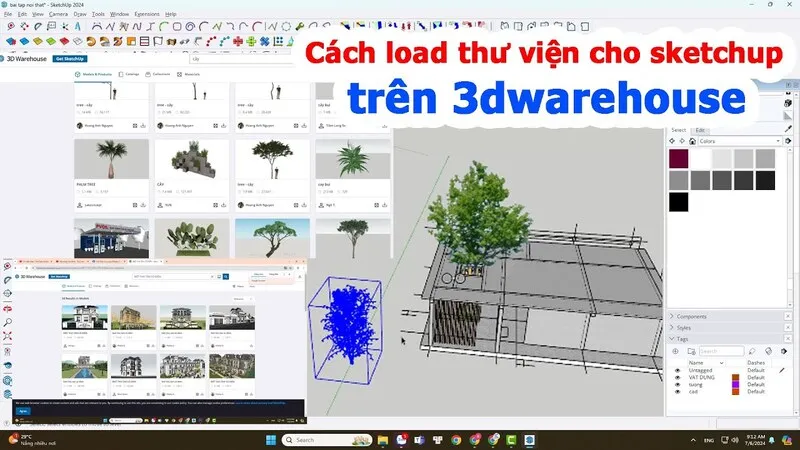This screenshot has height=450, width=800.
Task: Select the dotted circle curve tool
Action: tap(286, 26)
